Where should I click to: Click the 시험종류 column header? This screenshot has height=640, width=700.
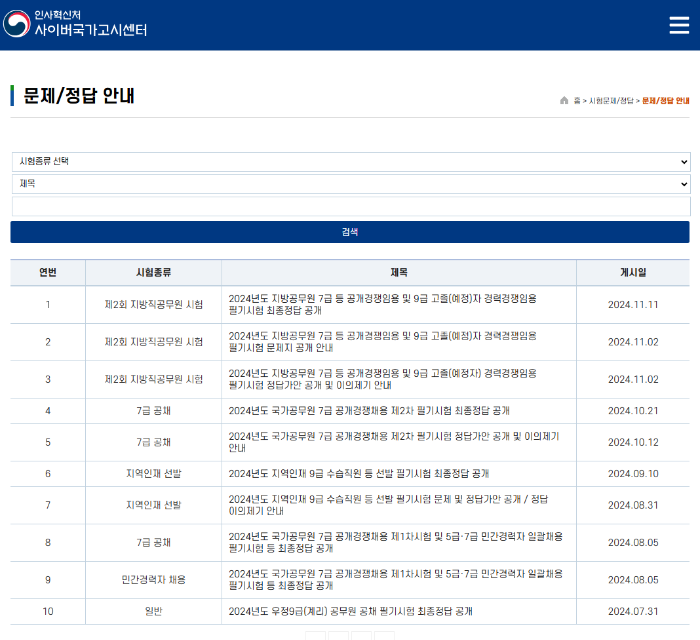pyautogui.click(x=153, y=272)
